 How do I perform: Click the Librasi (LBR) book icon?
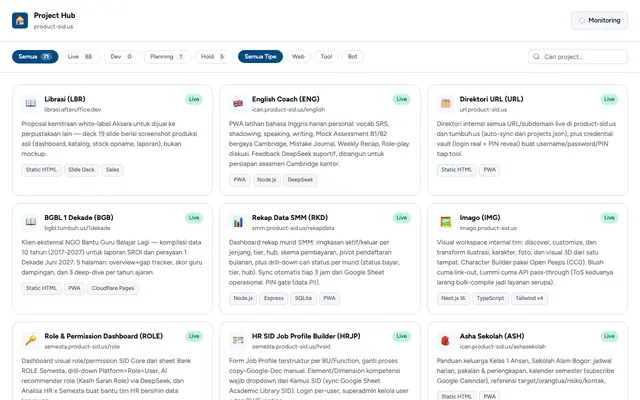click(x=31, y=103)
